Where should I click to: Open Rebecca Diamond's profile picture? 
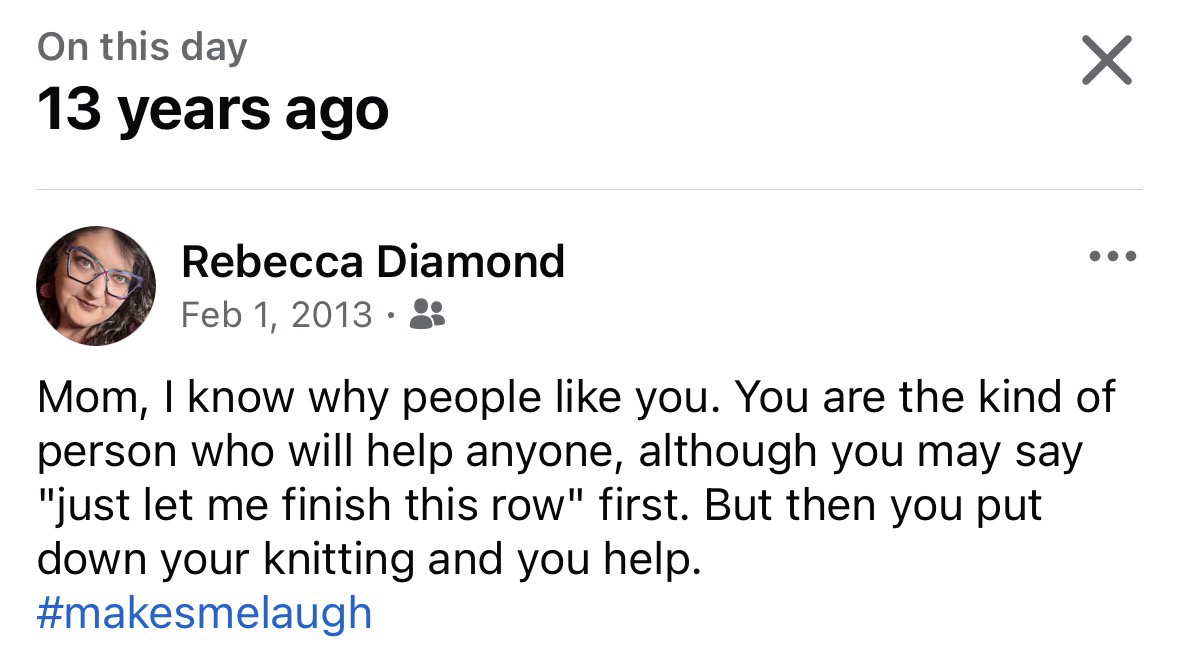96,285
